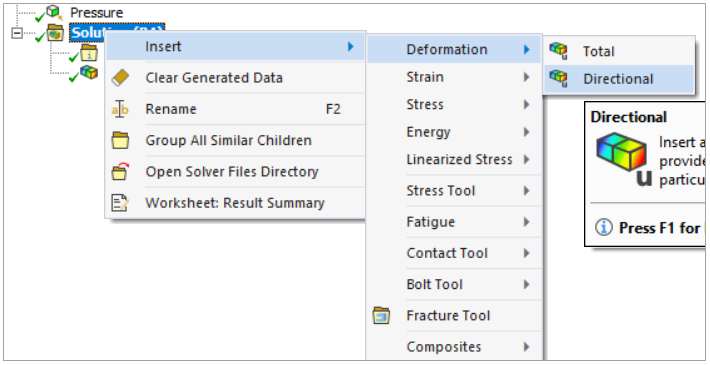710x365 pixels.
Task: Open the Fatigue submenu arrow
Action: (526, 222)
